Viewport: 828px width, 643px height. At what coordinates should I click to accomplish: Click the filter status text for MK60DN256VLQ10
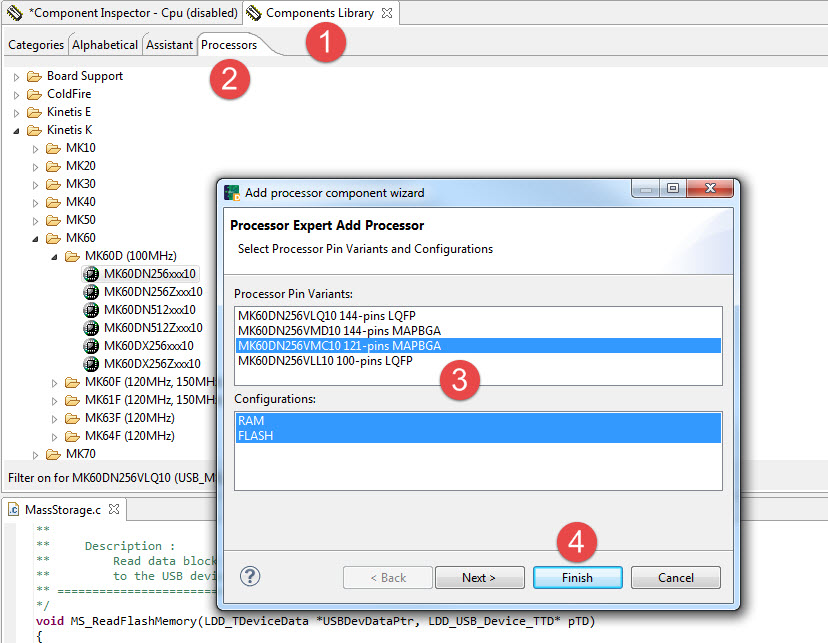(112, 478)
